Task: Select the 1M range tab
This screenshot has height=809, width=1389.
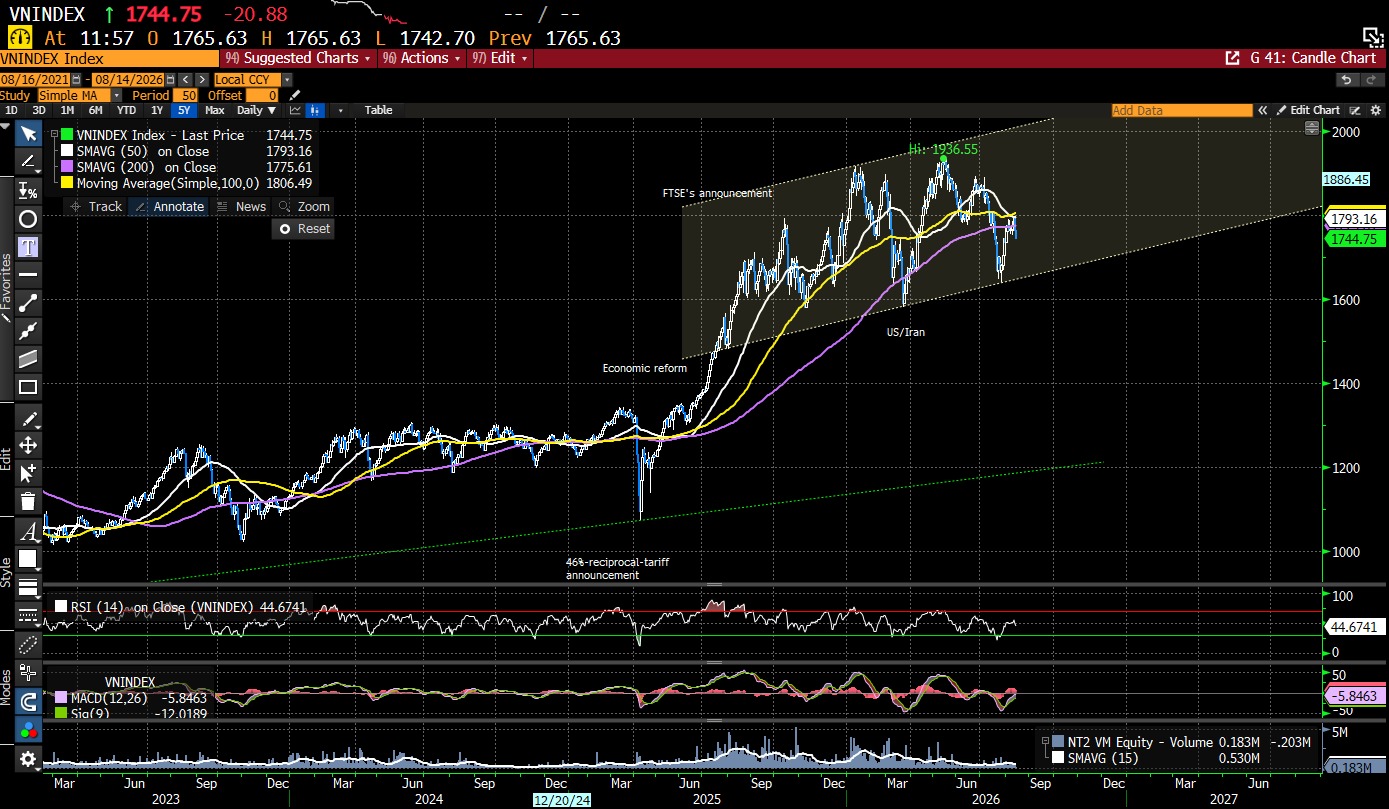Action: pos(67,110)
